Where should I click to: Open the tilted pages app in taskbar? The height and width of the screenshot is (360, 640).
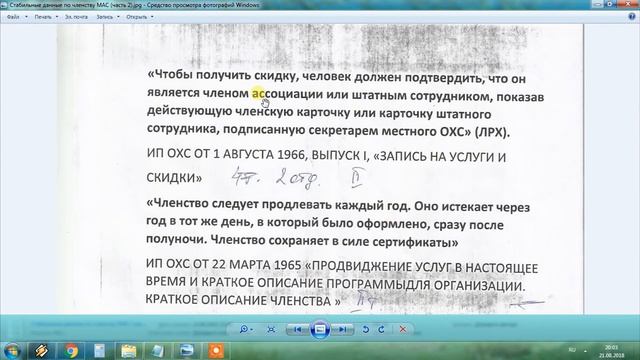[x=158, y=351]
